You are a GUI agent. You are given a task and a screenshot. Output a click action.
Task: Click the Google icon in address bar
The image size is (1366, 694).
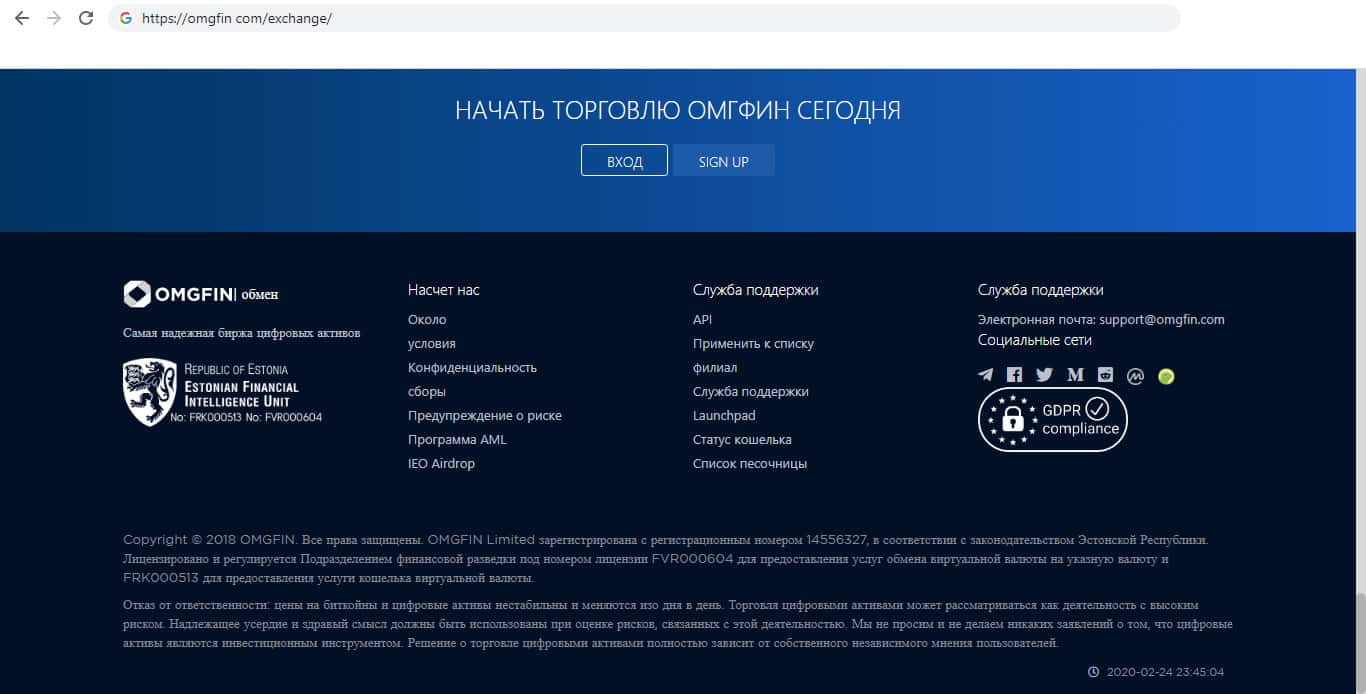126,18
